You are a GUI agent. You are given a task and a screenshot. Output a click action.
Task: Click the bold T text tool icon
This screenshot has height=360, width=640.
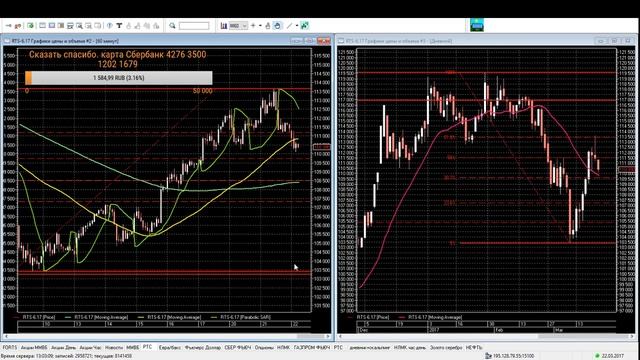click(x=119, y=26)
